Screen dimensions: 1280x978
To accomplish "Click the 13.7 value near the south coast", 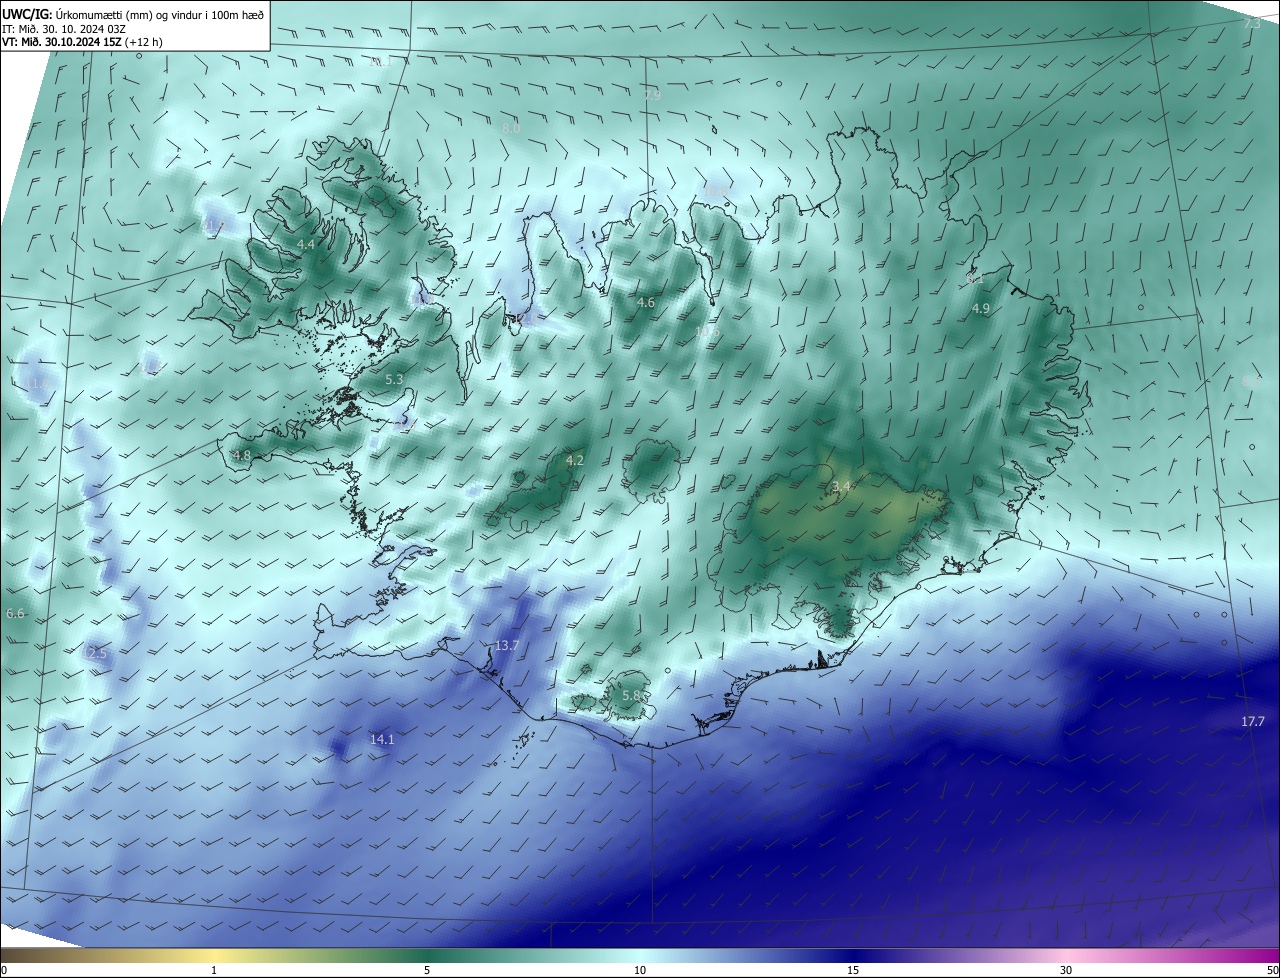I will (507, 646).
